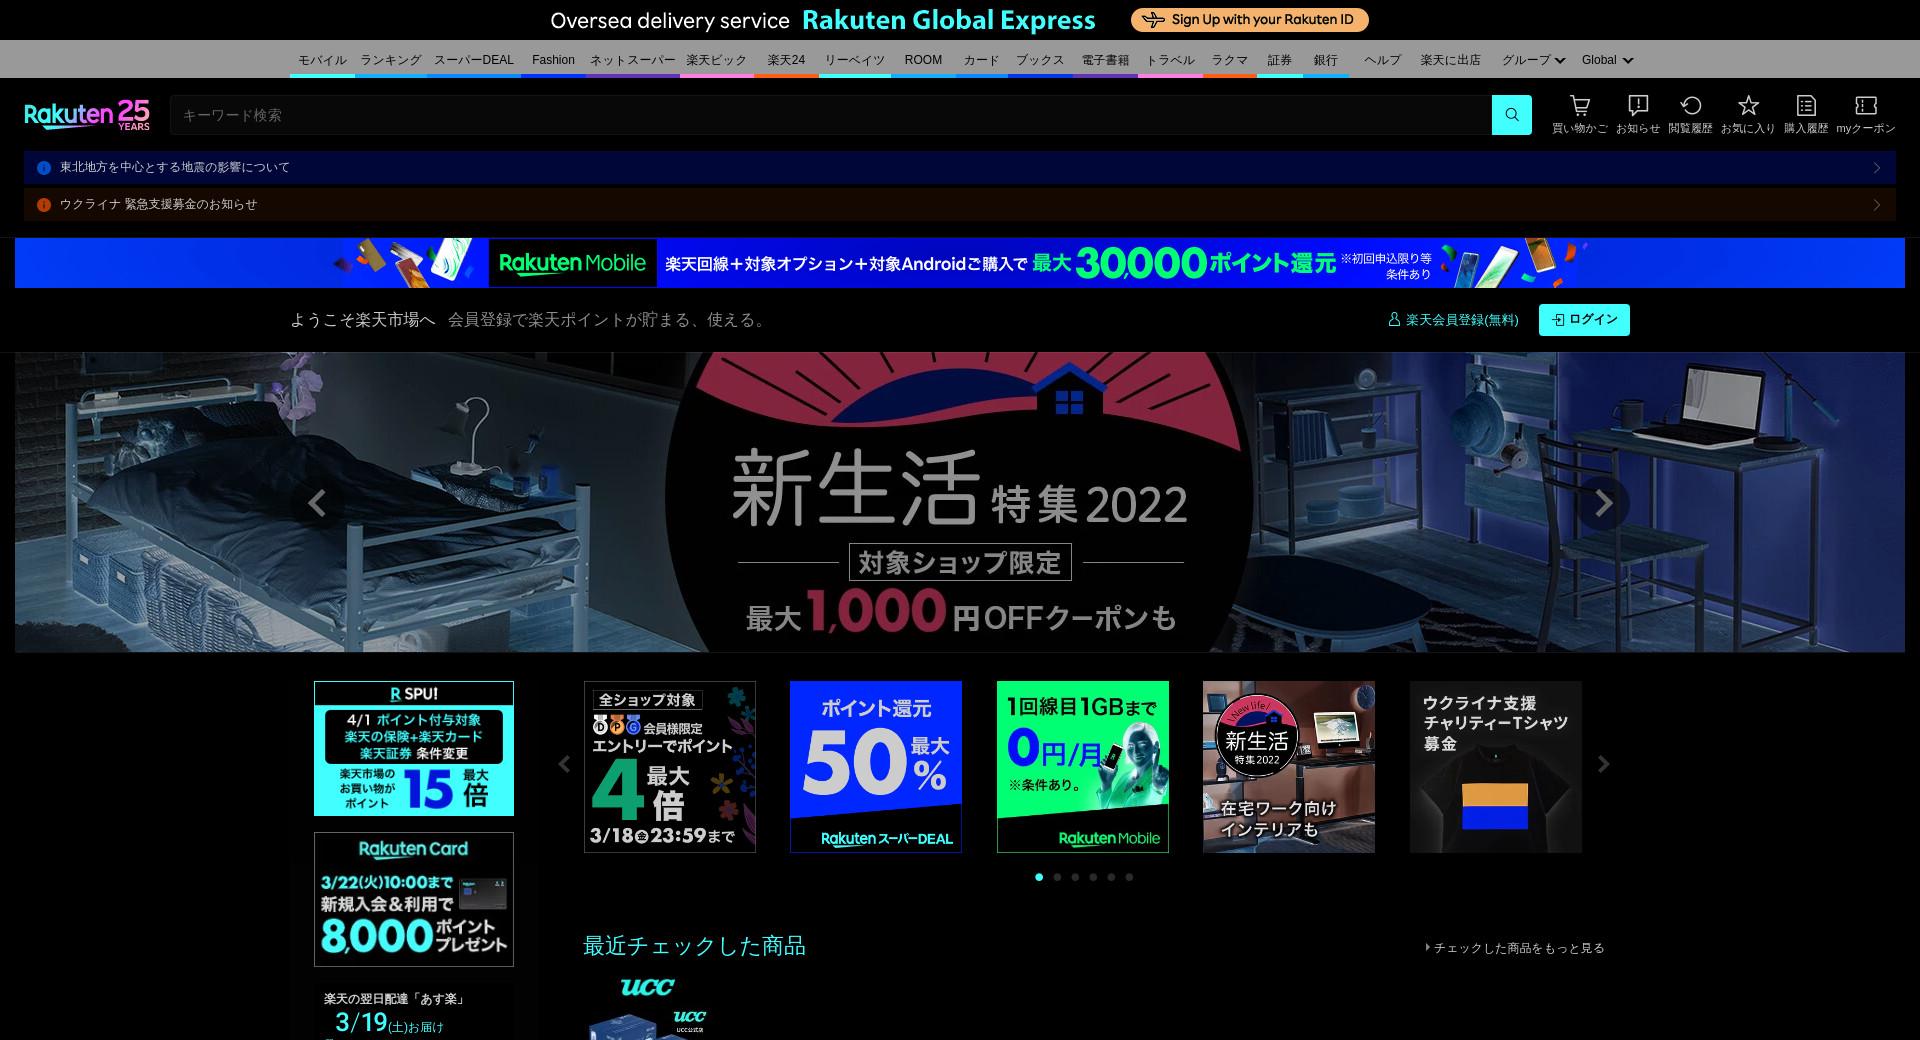Select the fifth carousel pagination dot
This screenshot has width=1920, height=1040.
pos(1111,877)
